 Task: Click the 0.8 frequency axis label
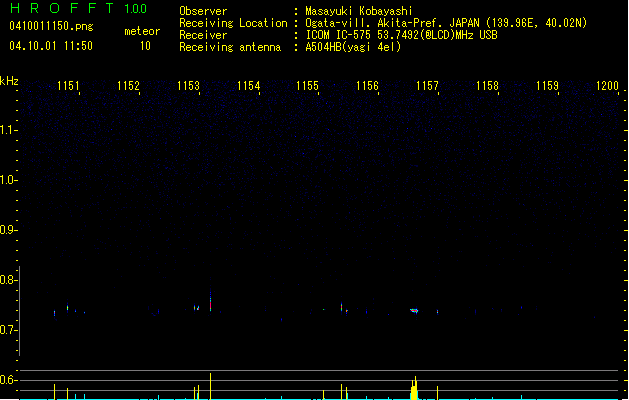[7, 280]
